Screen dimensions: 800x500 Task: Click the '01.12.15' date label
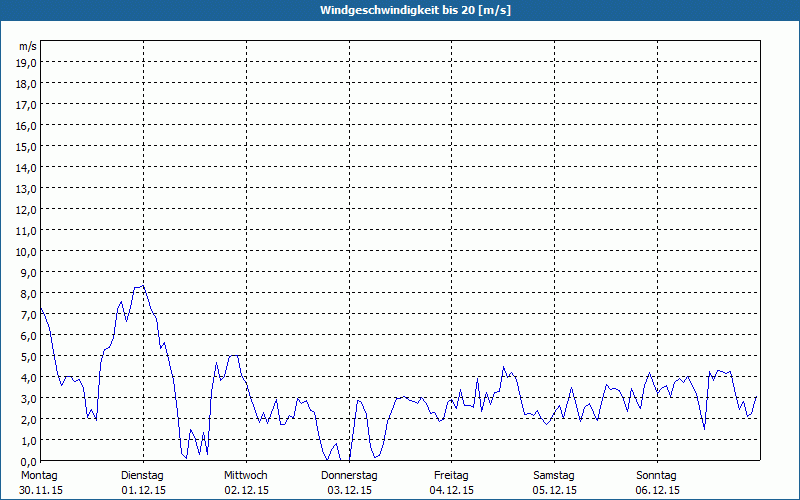[143, 490]
